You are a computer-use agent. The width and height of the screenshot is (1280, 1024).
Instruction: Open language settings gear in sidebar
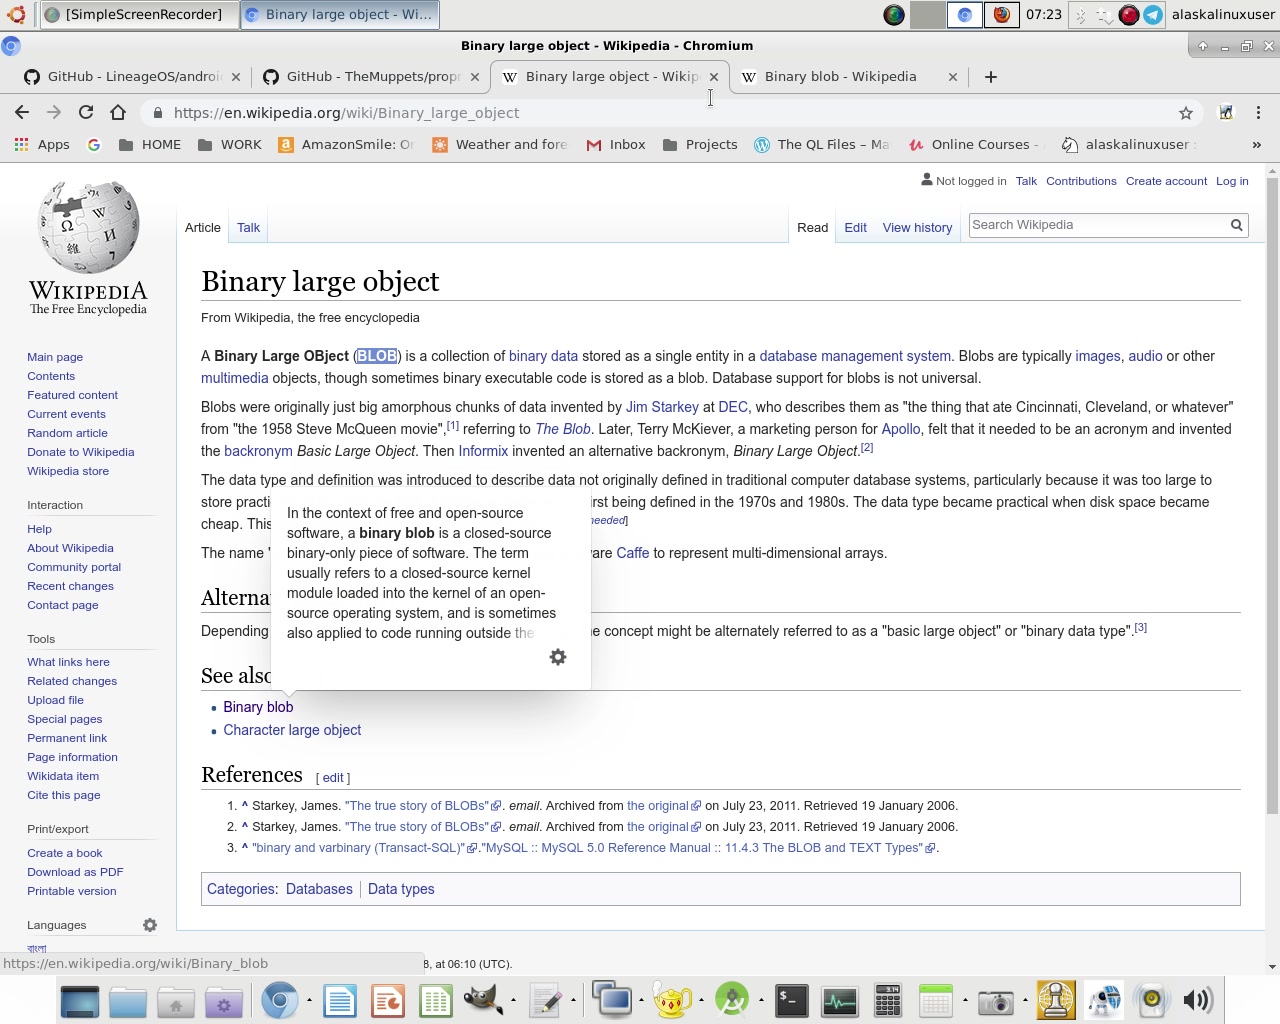pyautogui.click(x=150, y=925)
